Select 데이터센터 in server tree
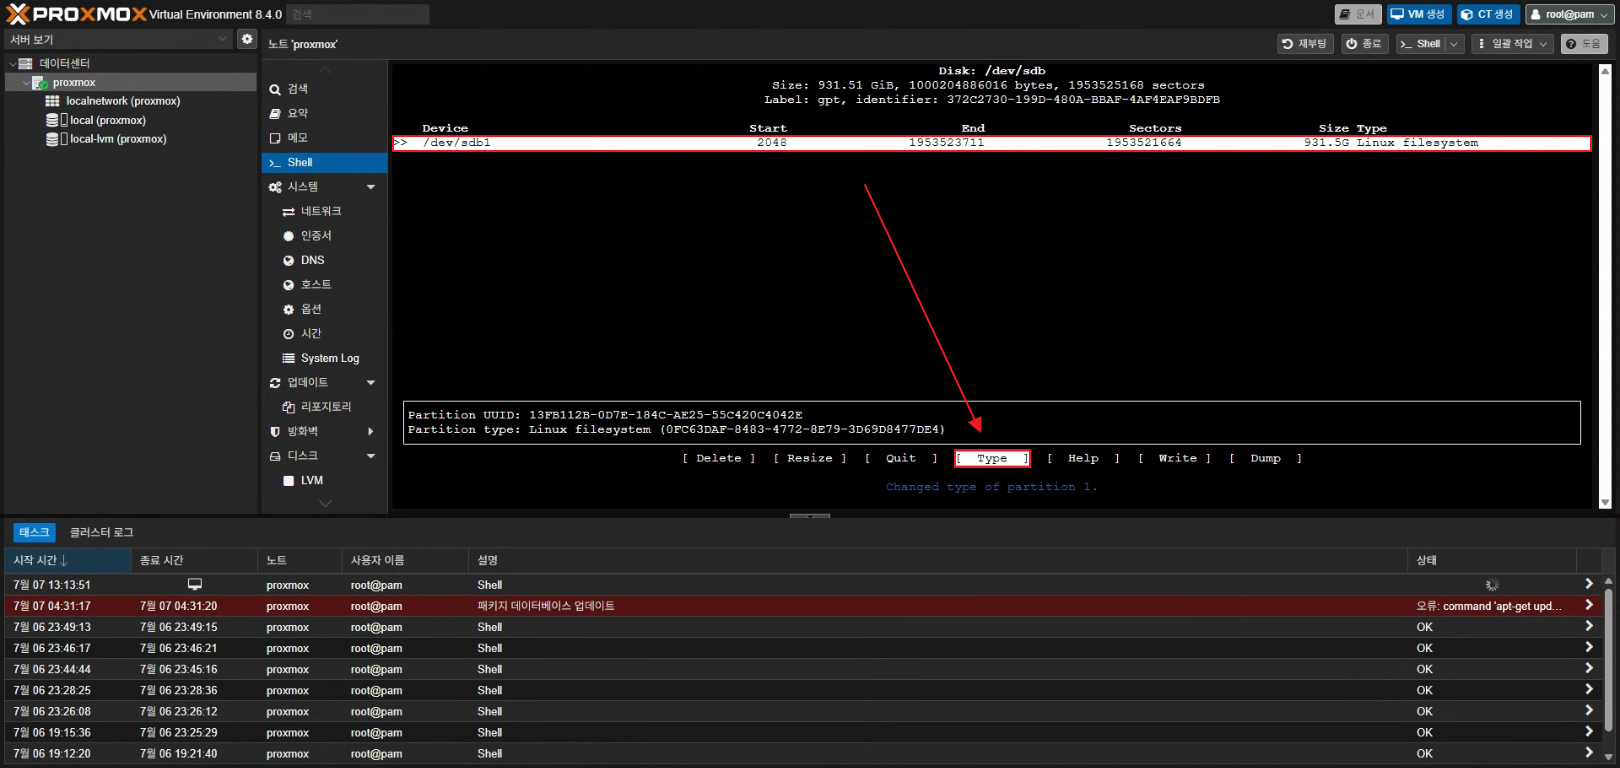 65,63
